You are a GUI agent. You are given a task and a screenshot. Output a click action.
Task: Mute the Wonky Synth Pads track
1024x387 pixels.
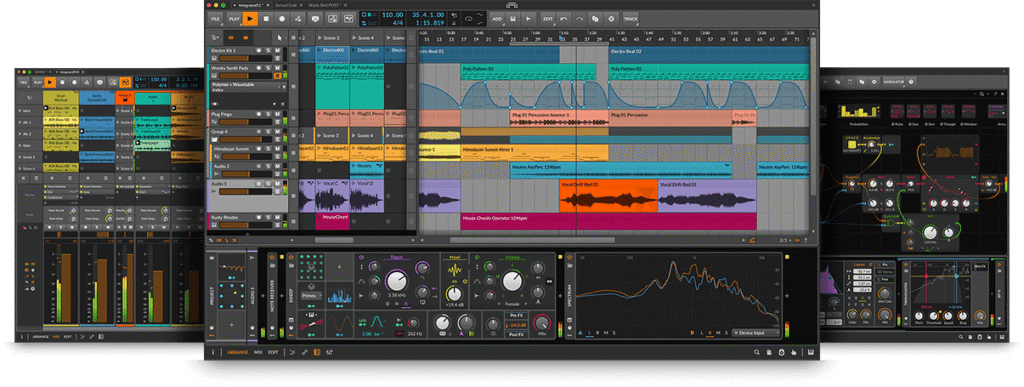[278, 69]
